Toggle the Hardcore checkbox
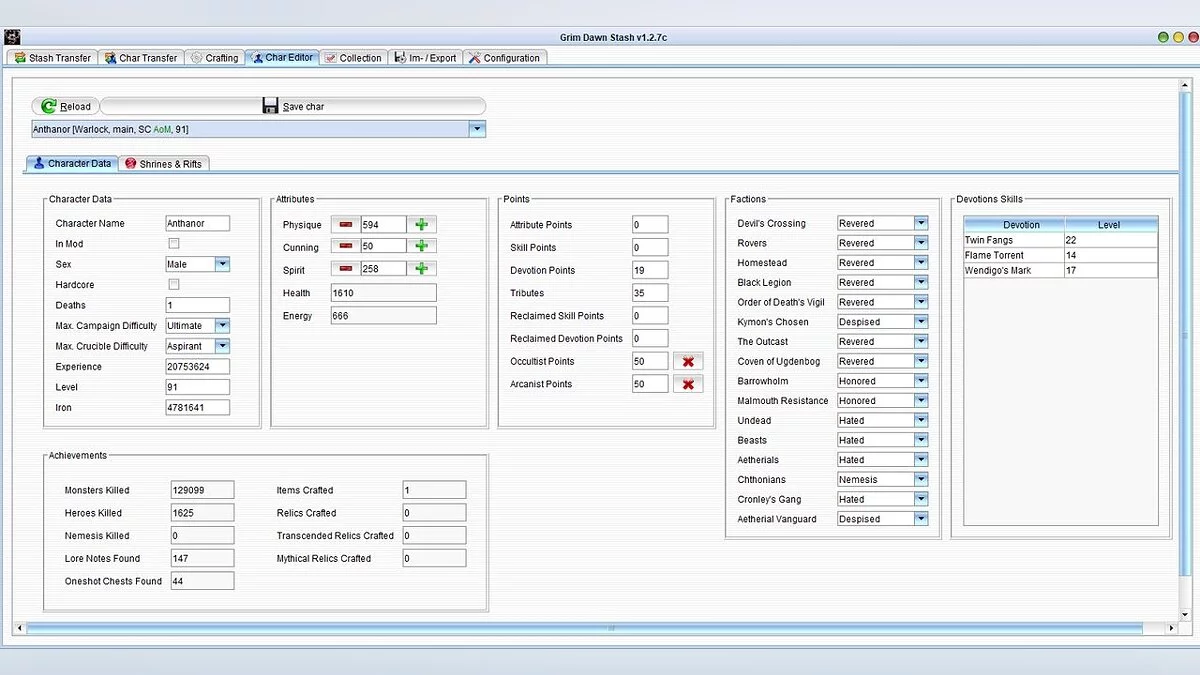The height and width of the screenshot is (675, 1200). point(174,285)
